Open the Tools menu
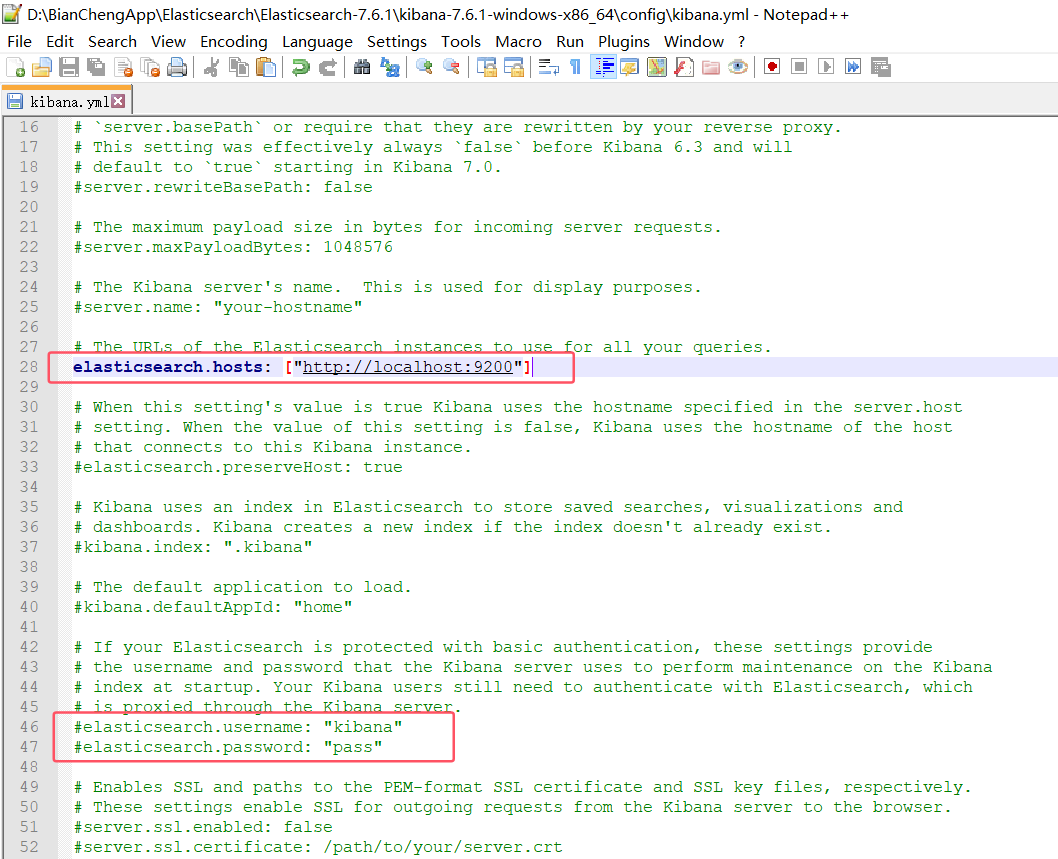Image resolution: width=1058 pixels, height=859 pixels. click(461, 42)
